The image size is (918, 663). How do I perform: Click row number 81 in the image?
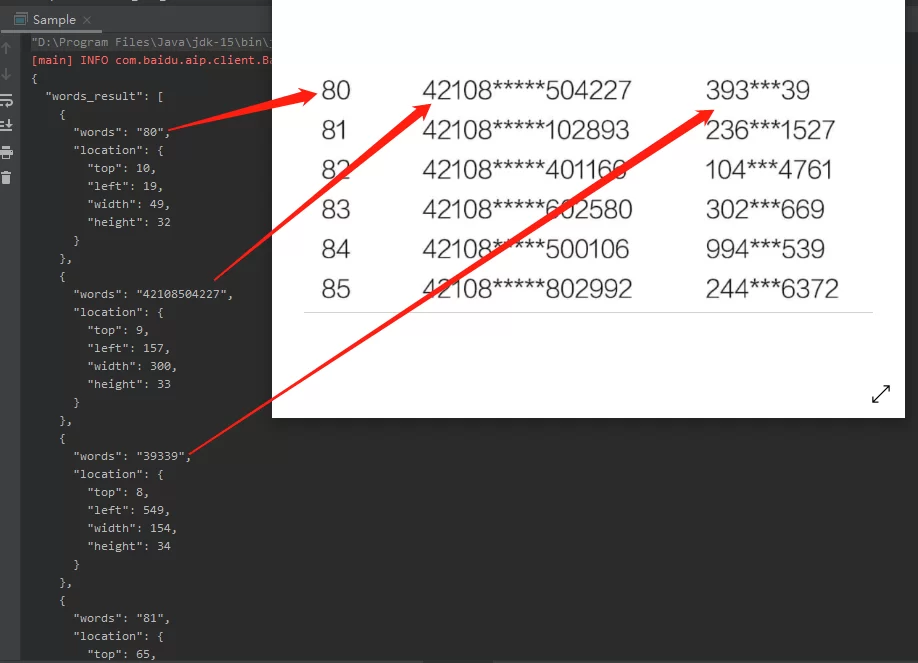point(334,130)
